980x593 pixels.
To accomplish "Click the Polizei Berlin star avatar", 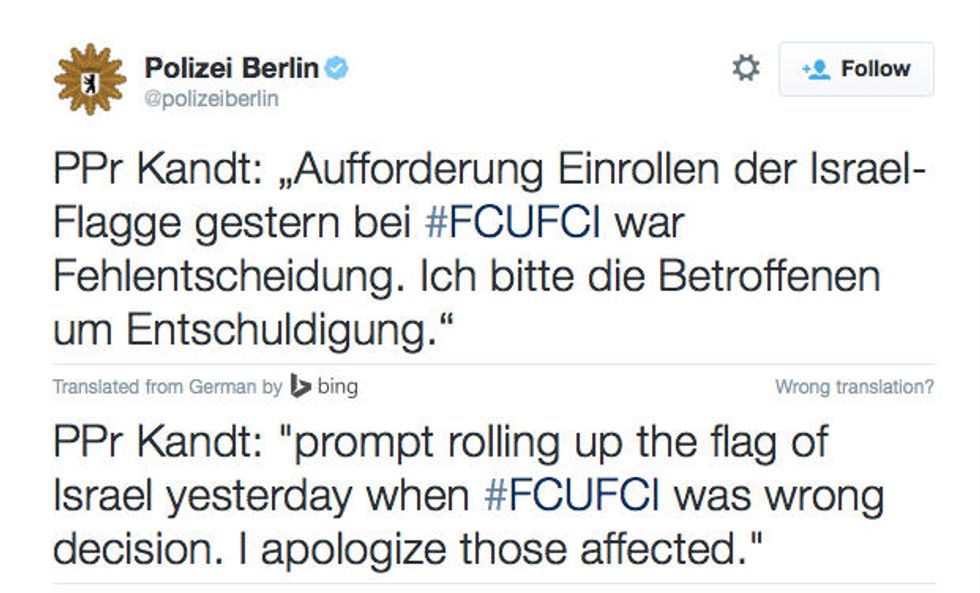I will tap(90, 79).
